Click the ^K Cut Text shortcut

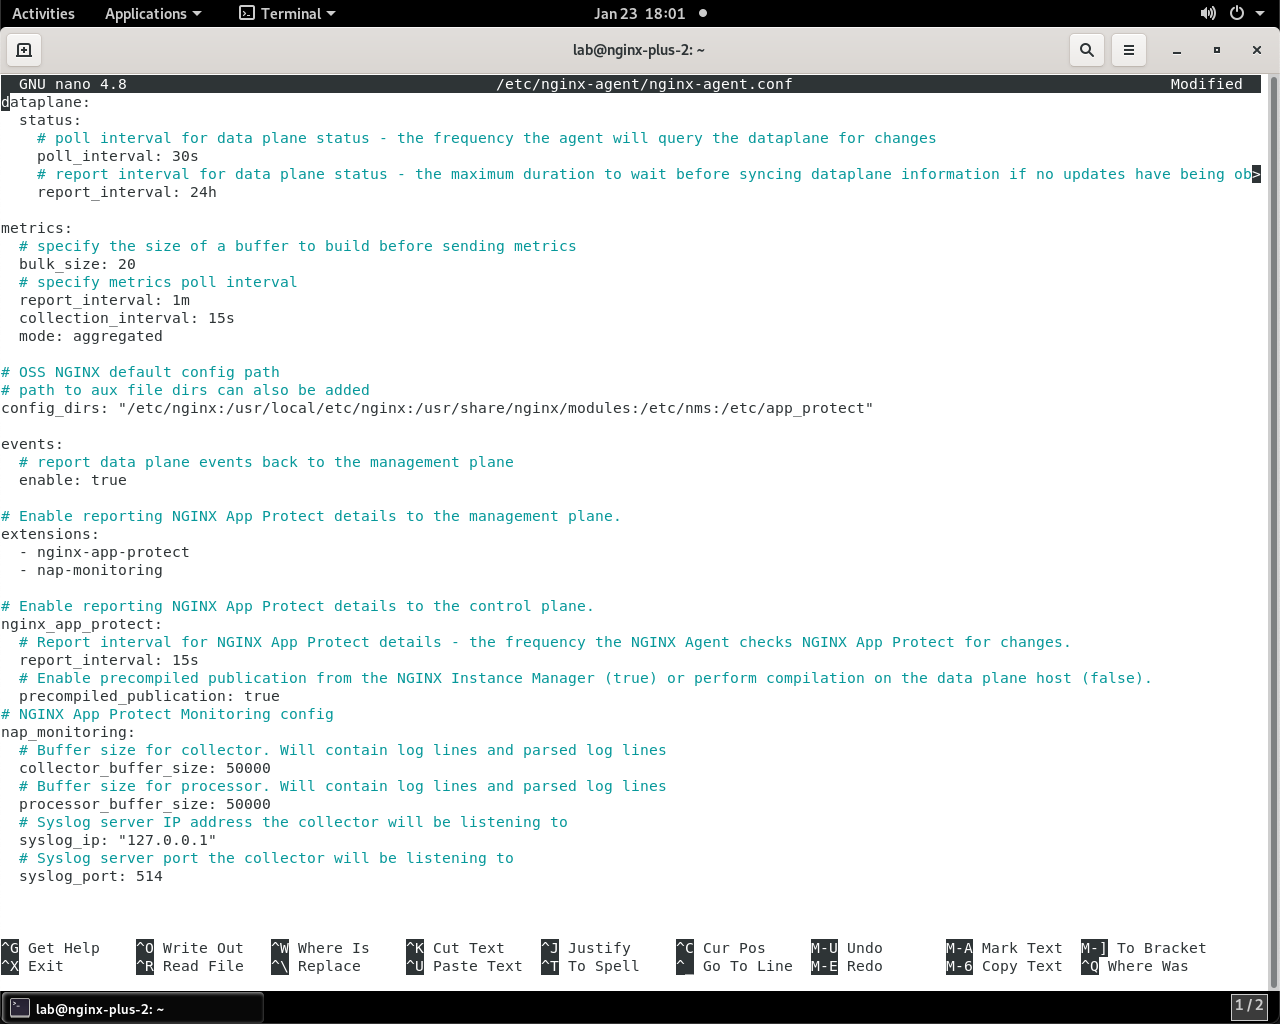(456, 948)
